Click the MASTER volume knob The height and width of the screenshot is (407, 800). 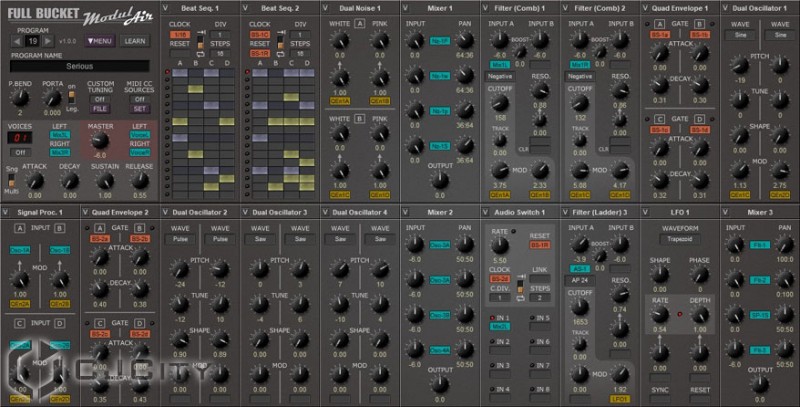100,140
